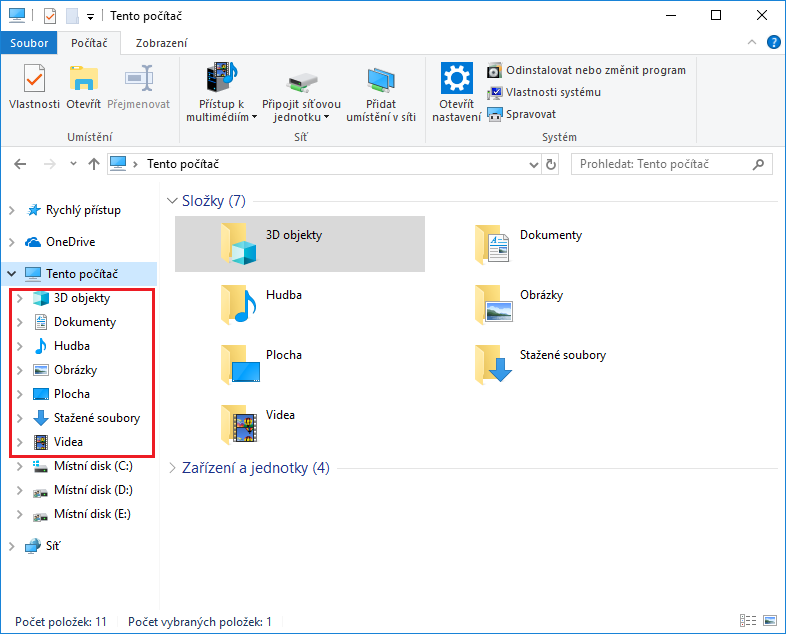Click Tento počítač in address bar
This screenshot has height=634, width=786.
[182, 164]
